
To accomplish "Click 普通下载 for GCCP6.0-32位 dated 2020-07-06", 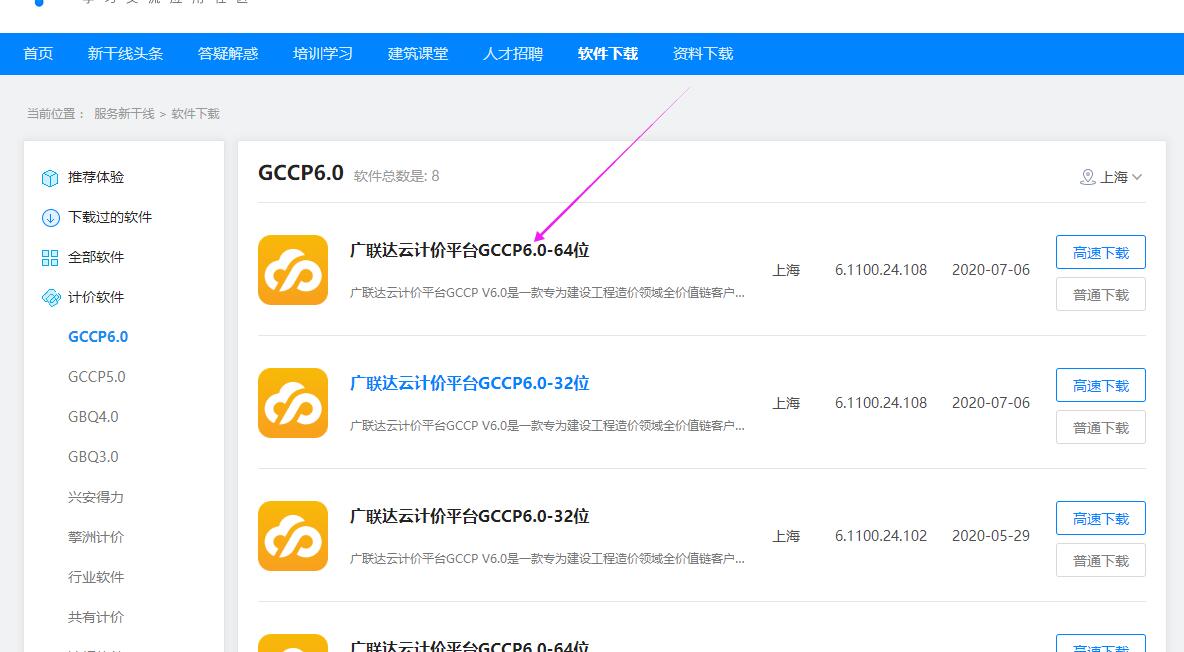I will [x=1100, y=428].
